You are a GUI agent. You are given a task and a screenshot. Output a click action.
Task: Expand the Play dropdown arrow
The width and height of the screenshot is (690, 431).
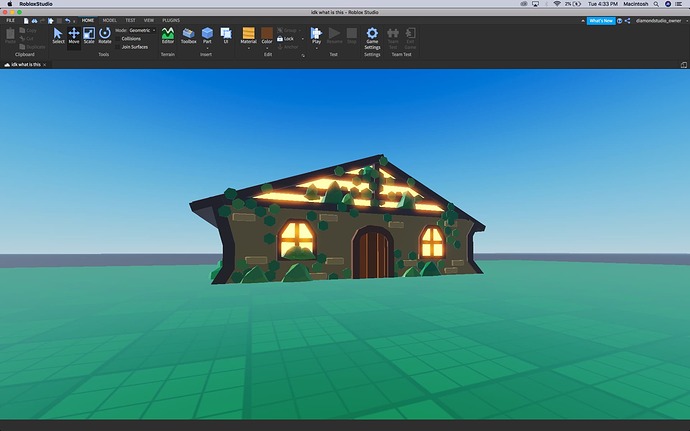(x=316, y=48)
